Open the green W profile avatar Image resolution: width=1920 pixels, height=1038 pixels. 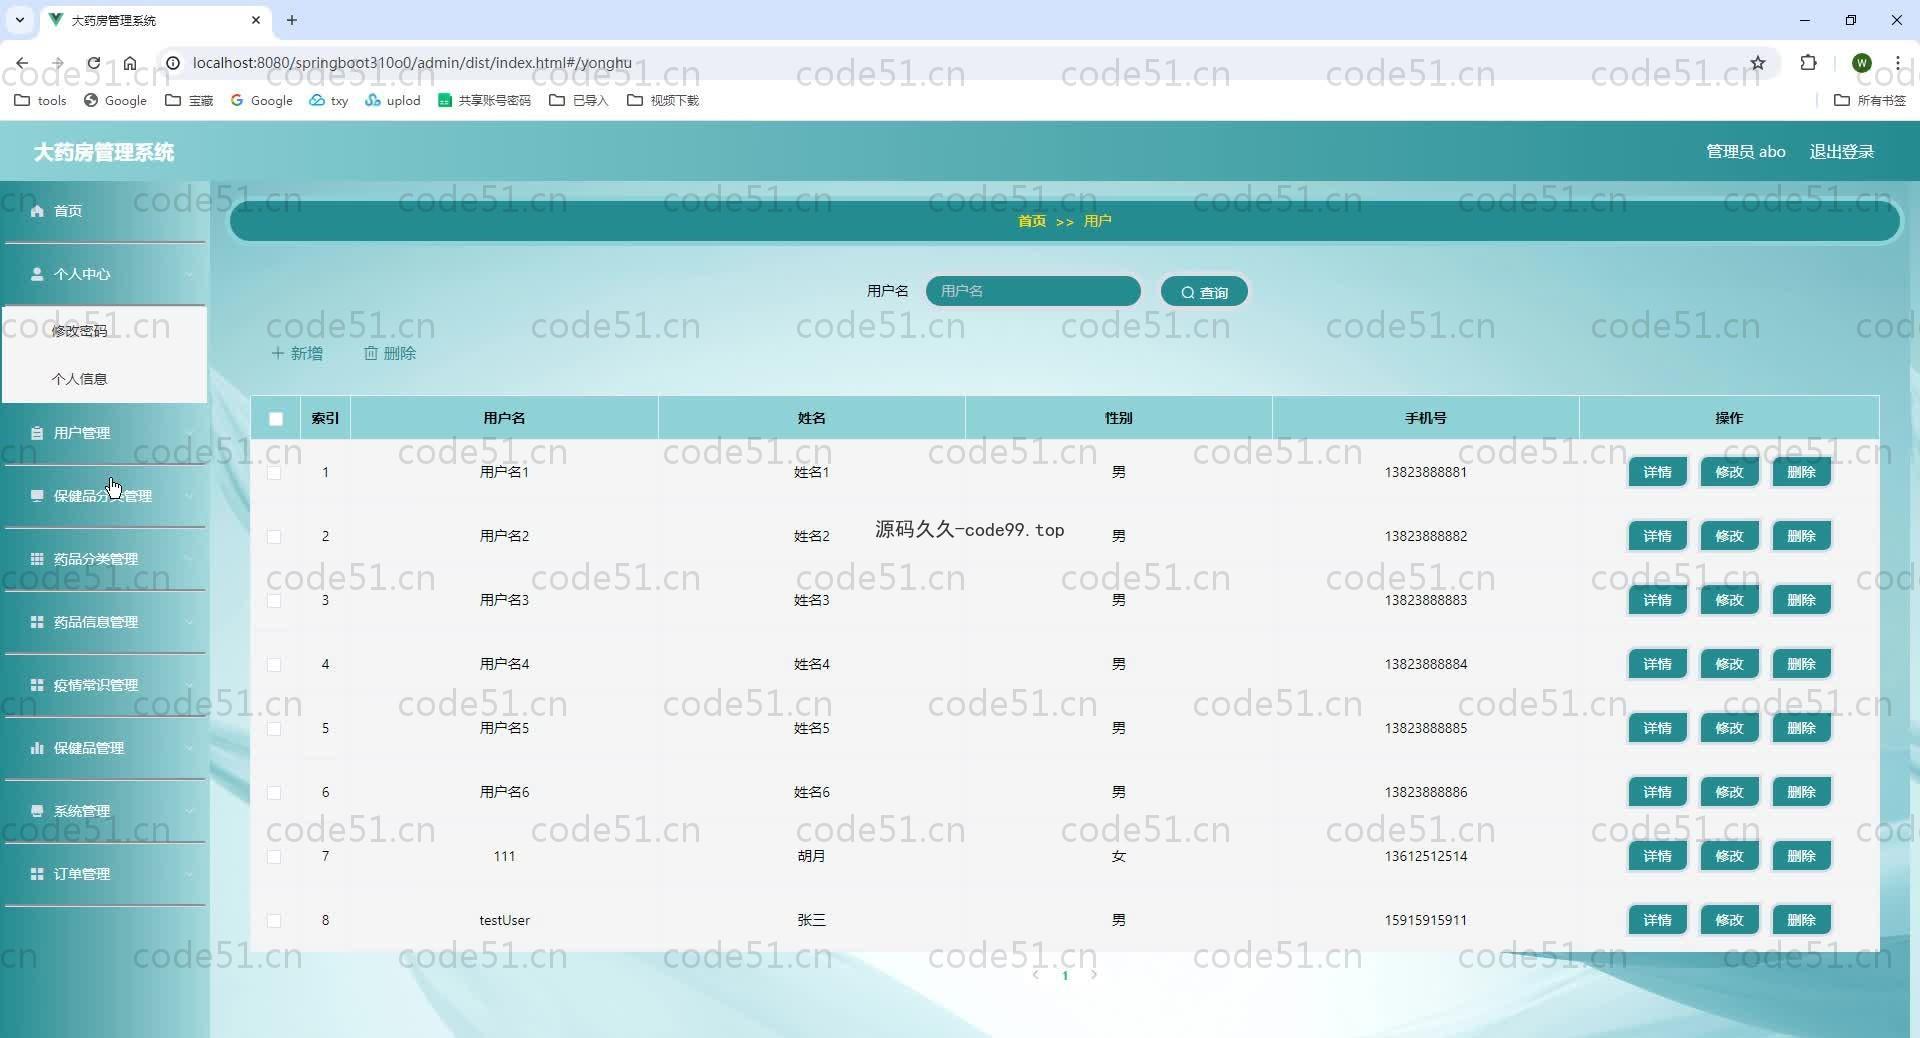point(1862,63)
